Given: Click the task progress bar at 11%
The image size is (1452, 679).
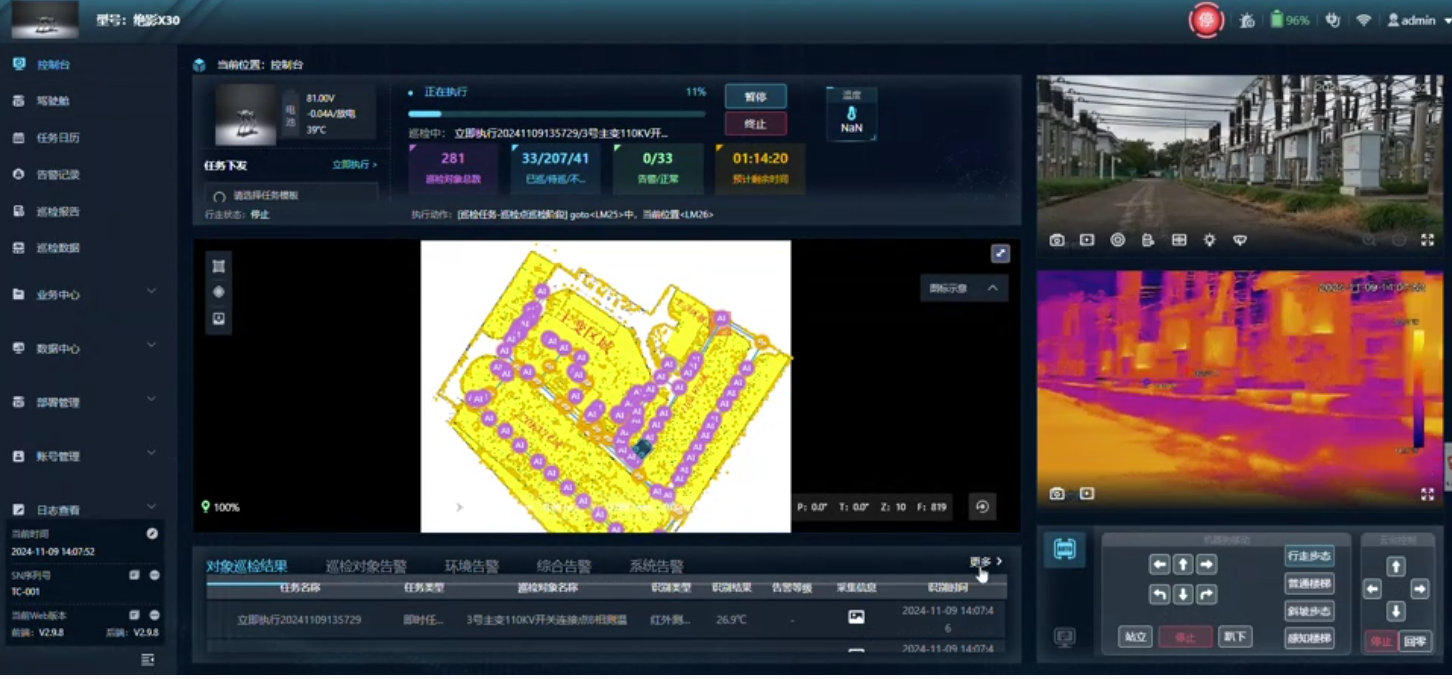Looking at the screenshot, I should point(556,114).
